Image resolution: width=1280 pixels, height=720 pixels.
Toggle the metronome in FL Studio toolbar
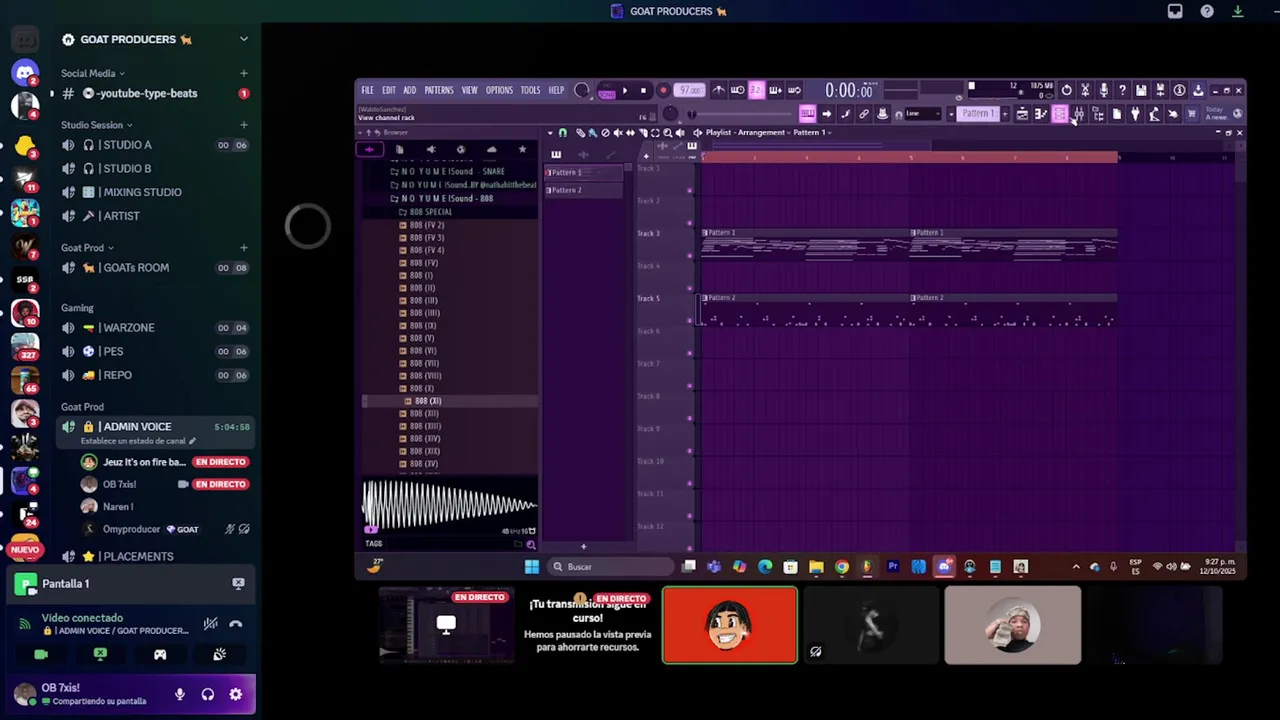click(718, 90)
